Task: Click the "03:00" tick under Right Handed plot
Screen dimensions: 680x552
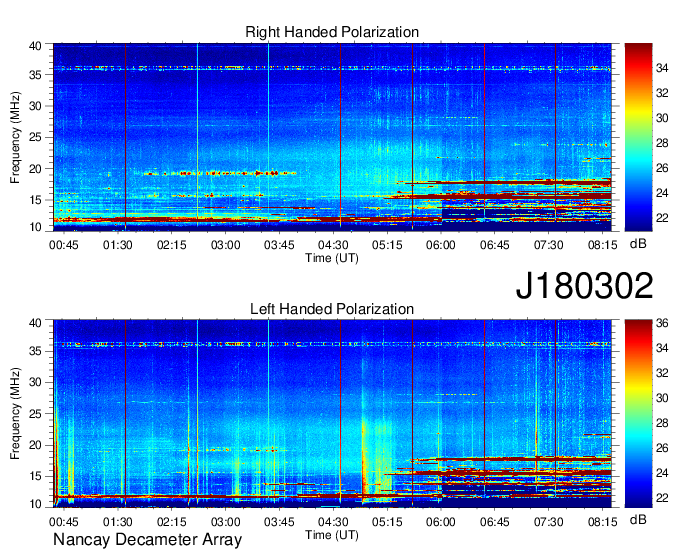Action: click(x=226, y=245)
